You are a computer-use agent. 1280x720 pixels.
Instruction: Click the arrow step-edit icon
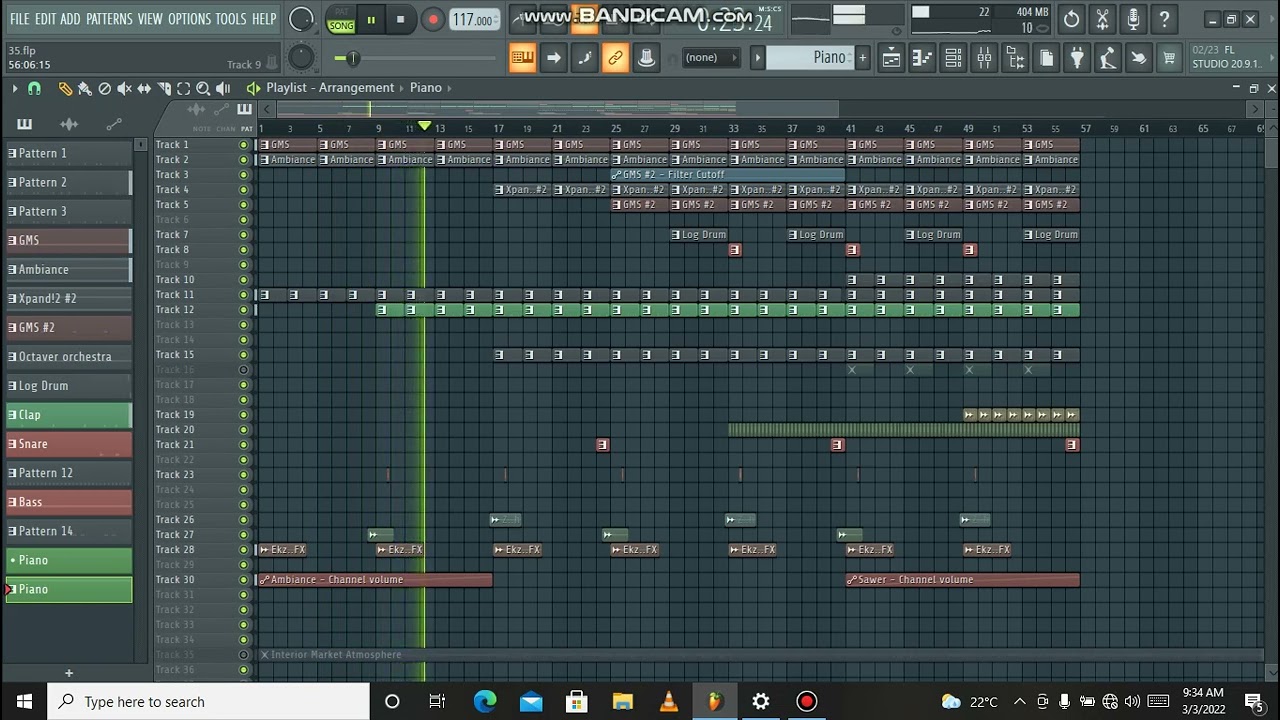coord(553,58)
